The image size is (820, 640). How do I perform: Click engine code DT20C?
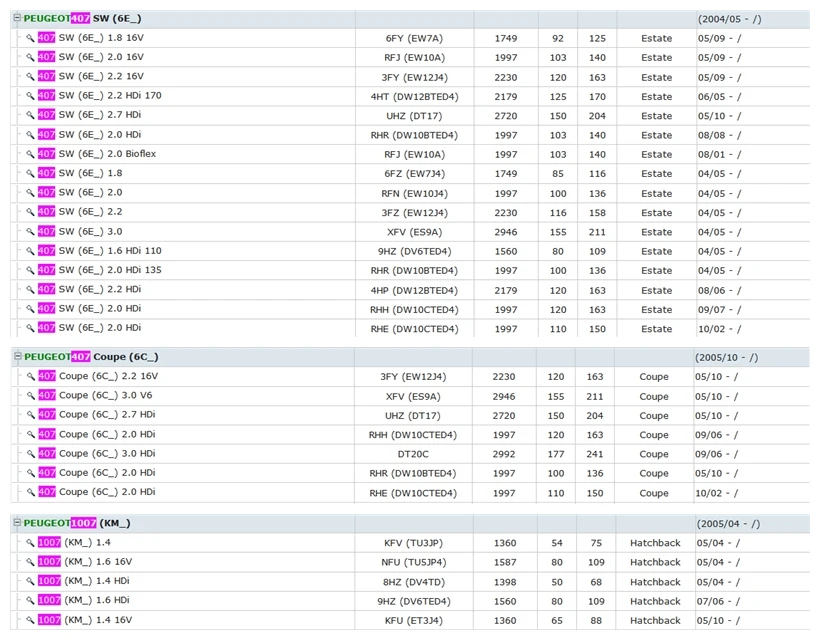pos(413,454)
